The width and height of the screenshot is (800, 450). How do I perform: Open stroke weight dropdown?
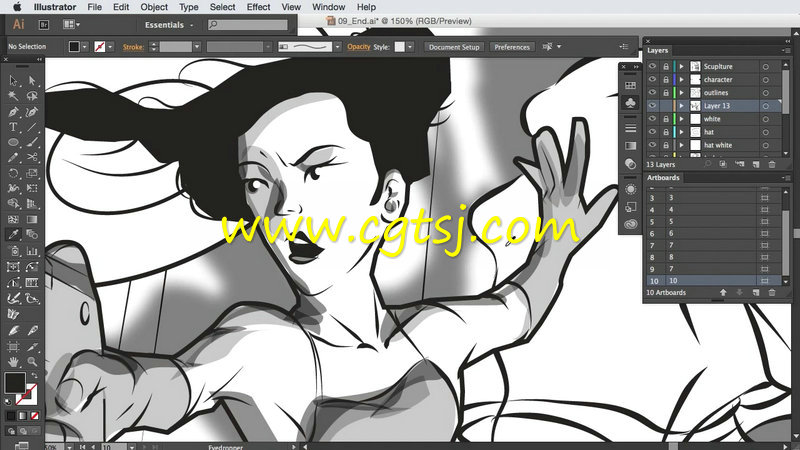tap(197, 46)
